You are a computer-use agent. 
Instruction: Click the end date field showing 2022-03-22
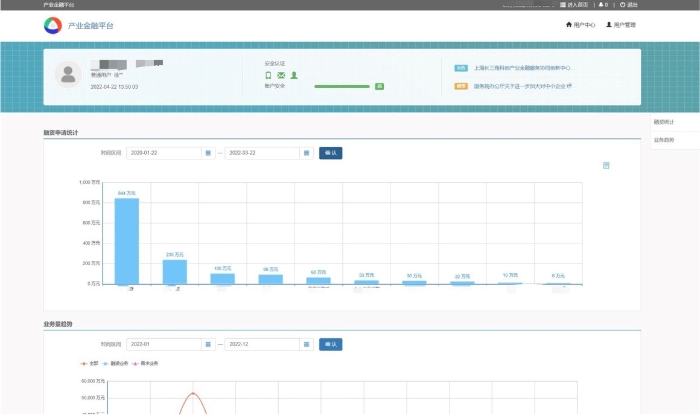262,153
